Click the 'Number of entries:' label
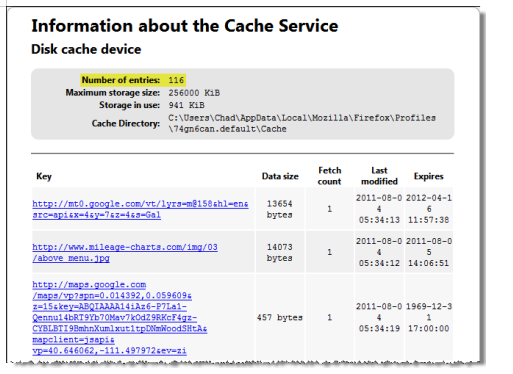Image resolution: width=513 pixels, height=374 pixels. coord(121,80)
